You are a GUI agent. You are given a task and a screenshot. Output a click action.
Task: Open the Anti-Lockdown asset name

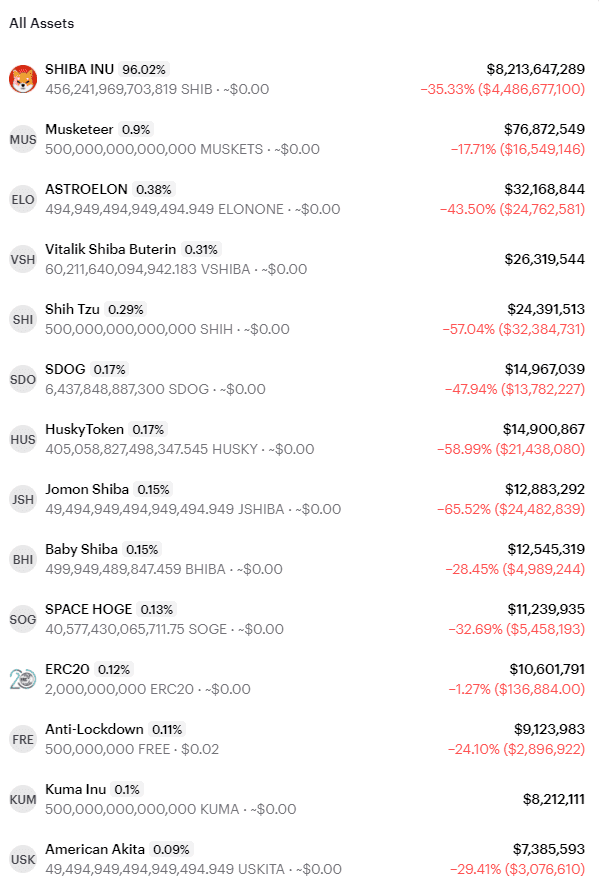[x=94, y=729]
